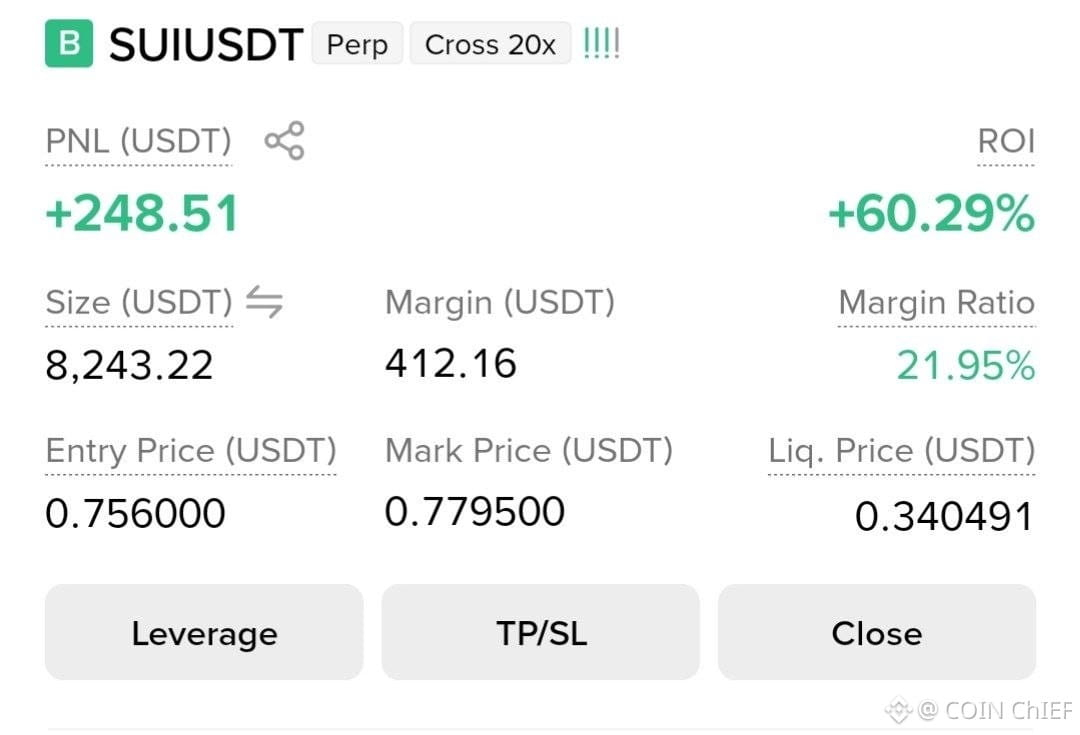Click the green B position badge
Screen dimensions: 1080x735
[x=69, y=43]
